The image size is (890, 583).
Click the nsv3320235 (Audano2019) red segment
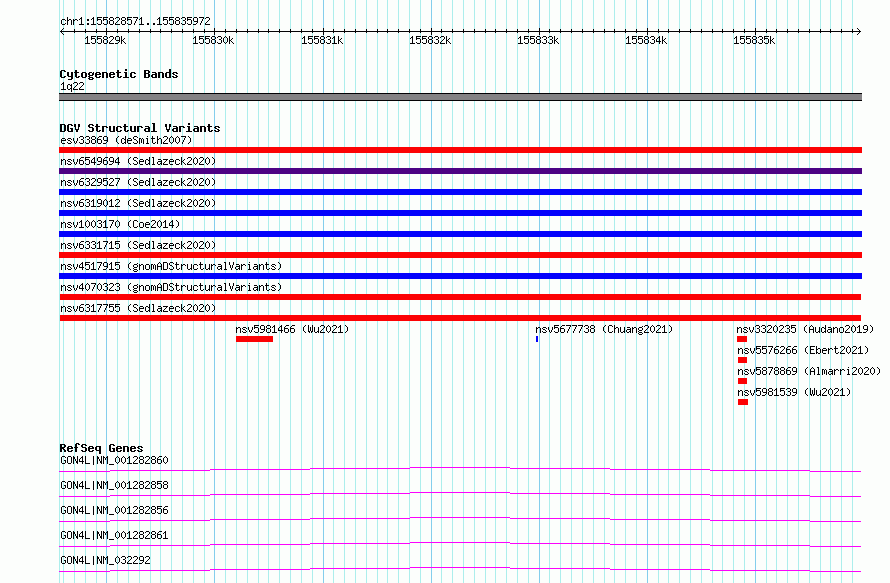coord(742,339)
